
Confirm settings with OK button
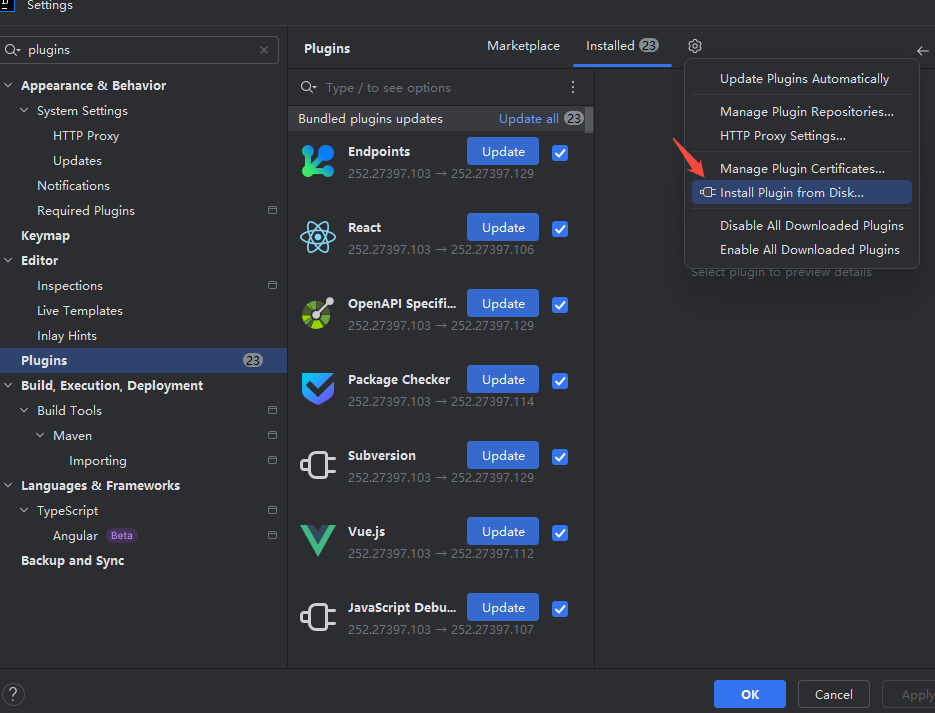[x=750, y=695]
